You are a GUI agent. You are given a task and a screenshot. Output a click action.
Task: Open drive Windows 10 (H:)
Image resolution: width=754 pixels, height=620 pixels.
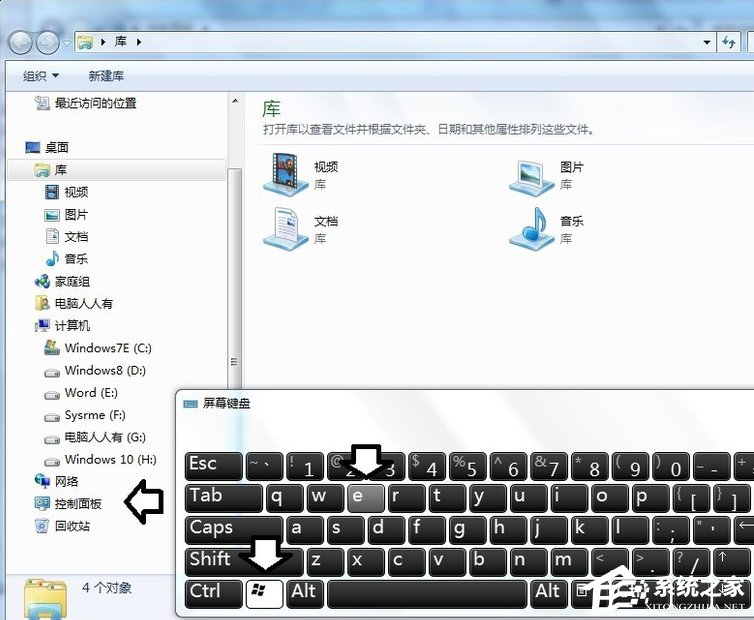pyautogui.click(x=101, y=459)
